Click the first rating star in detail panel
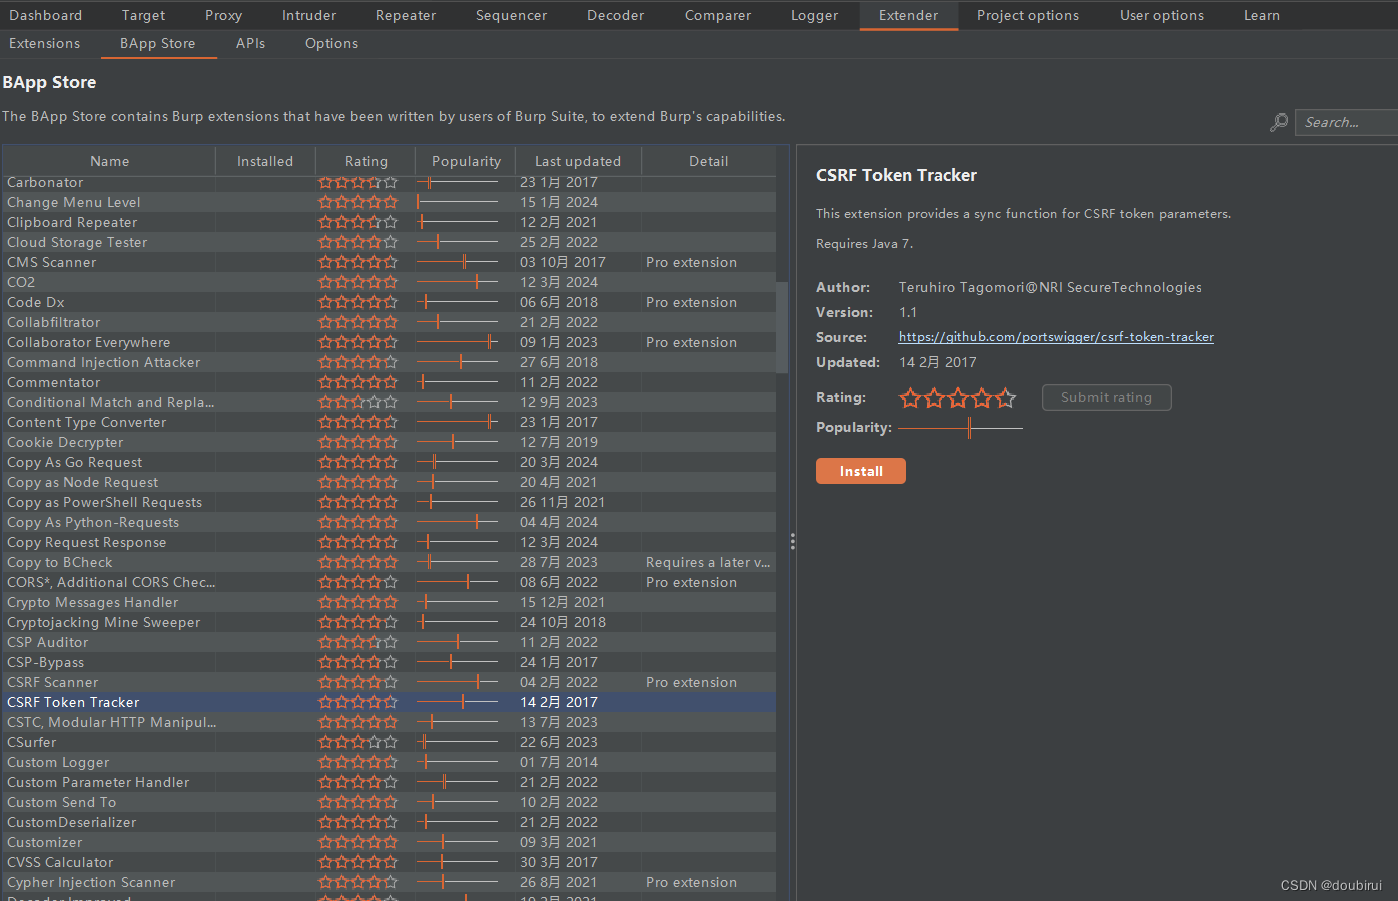 (x=910, y=398)
